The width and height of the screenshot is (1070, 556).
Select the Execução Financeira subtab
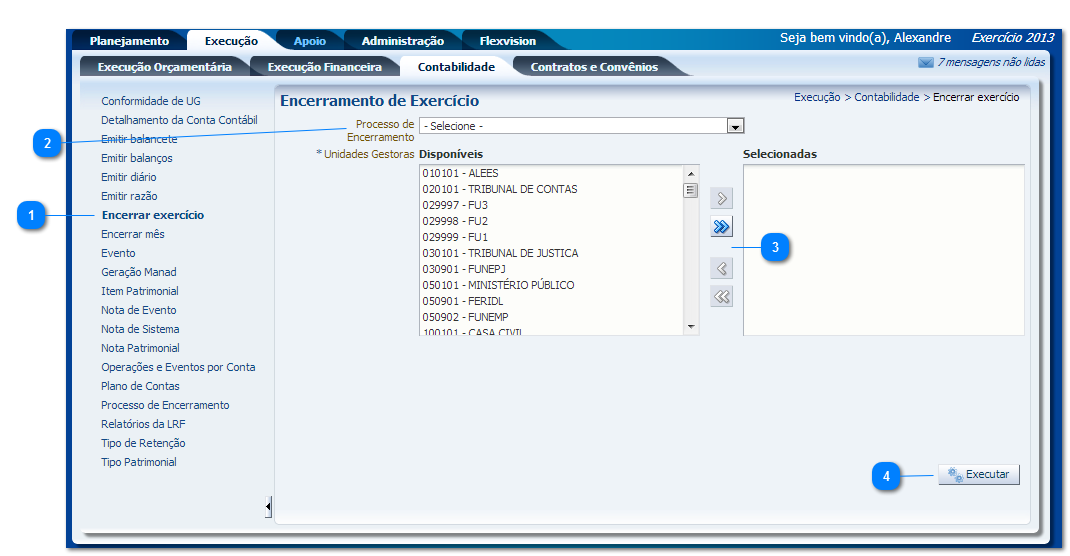[x=324, y=67]
